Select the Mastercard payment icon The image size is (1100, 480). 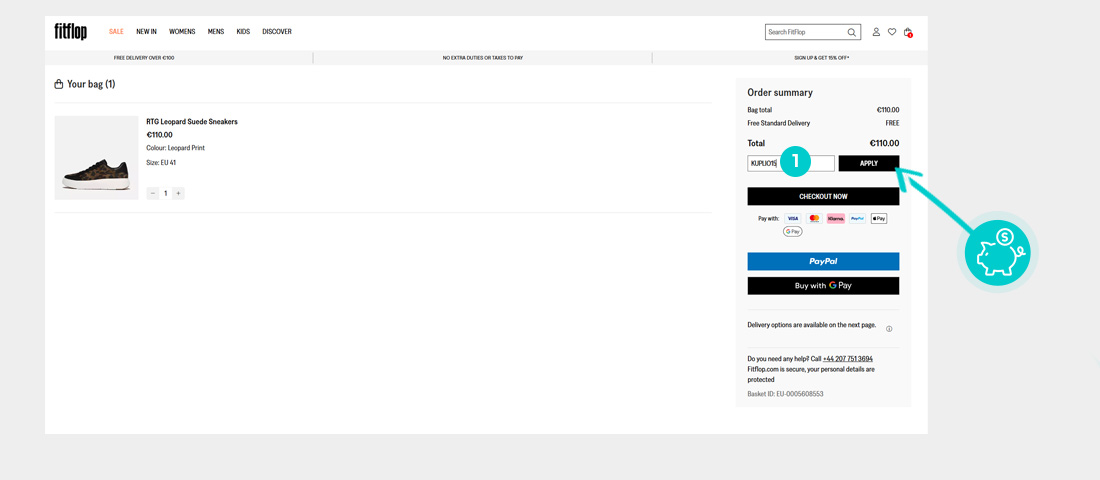(x=814, y=218)
